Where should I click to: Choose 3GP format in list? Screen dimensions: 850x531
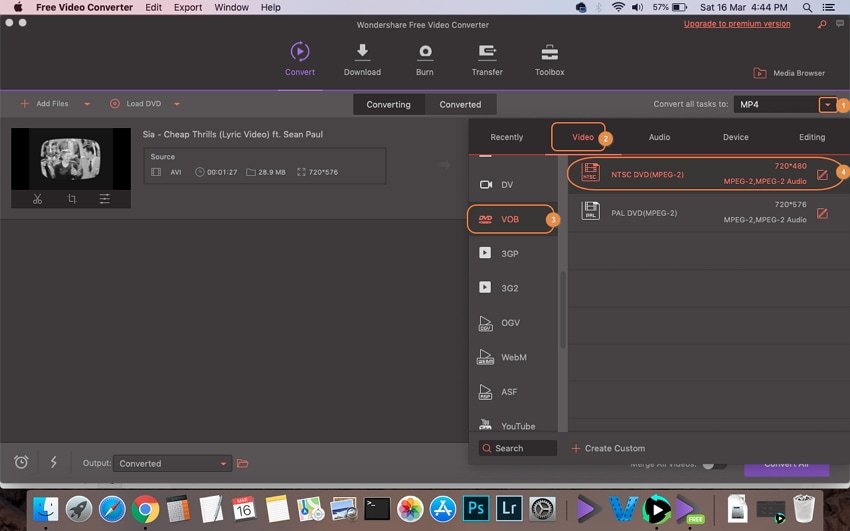pos(513,254)
